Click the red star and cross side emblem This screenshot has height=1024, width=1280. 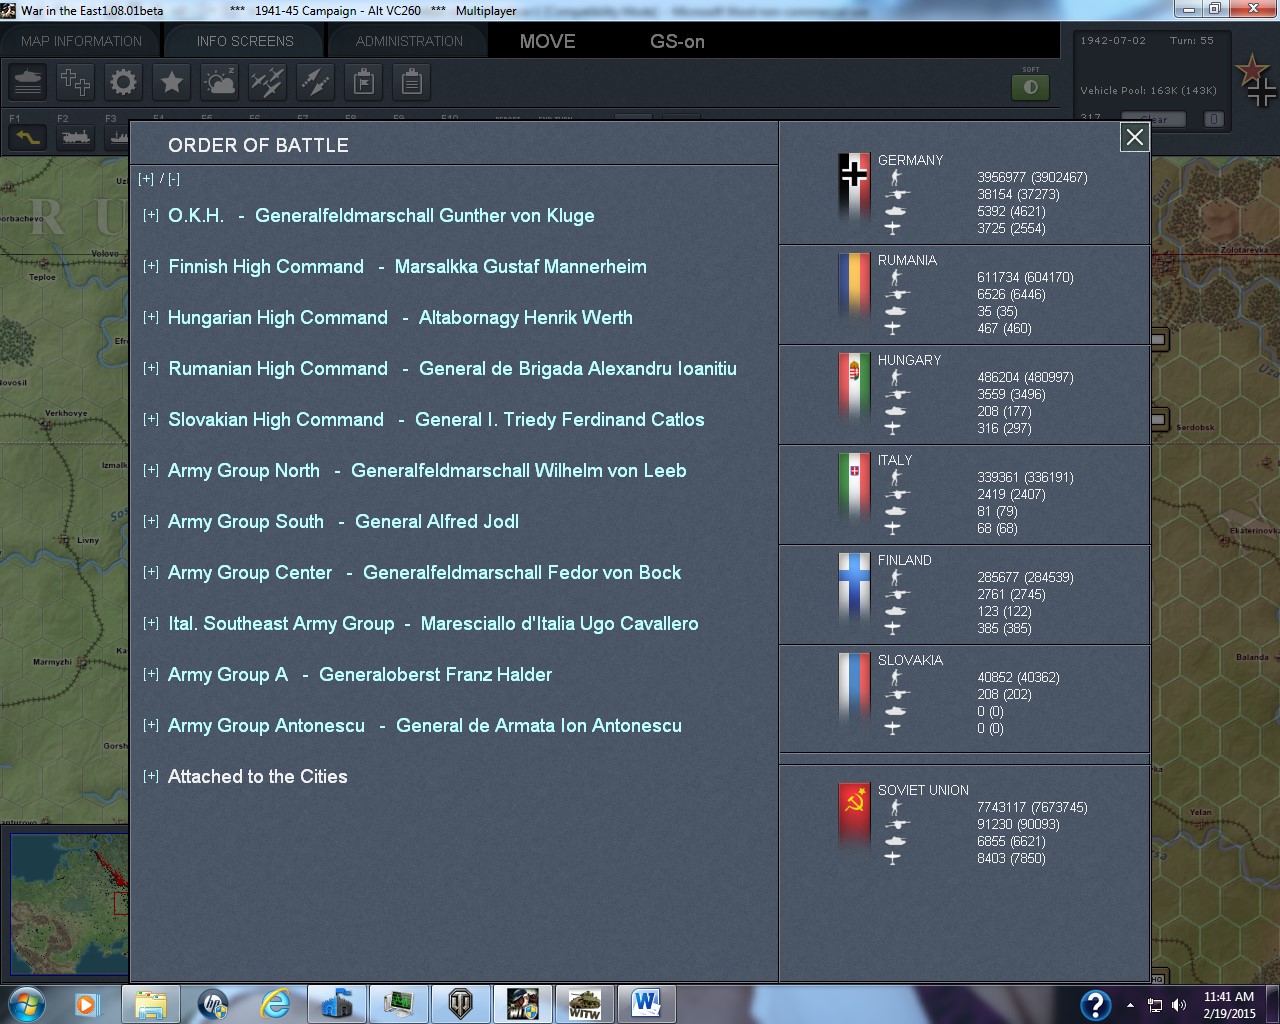click(1255, 80)
